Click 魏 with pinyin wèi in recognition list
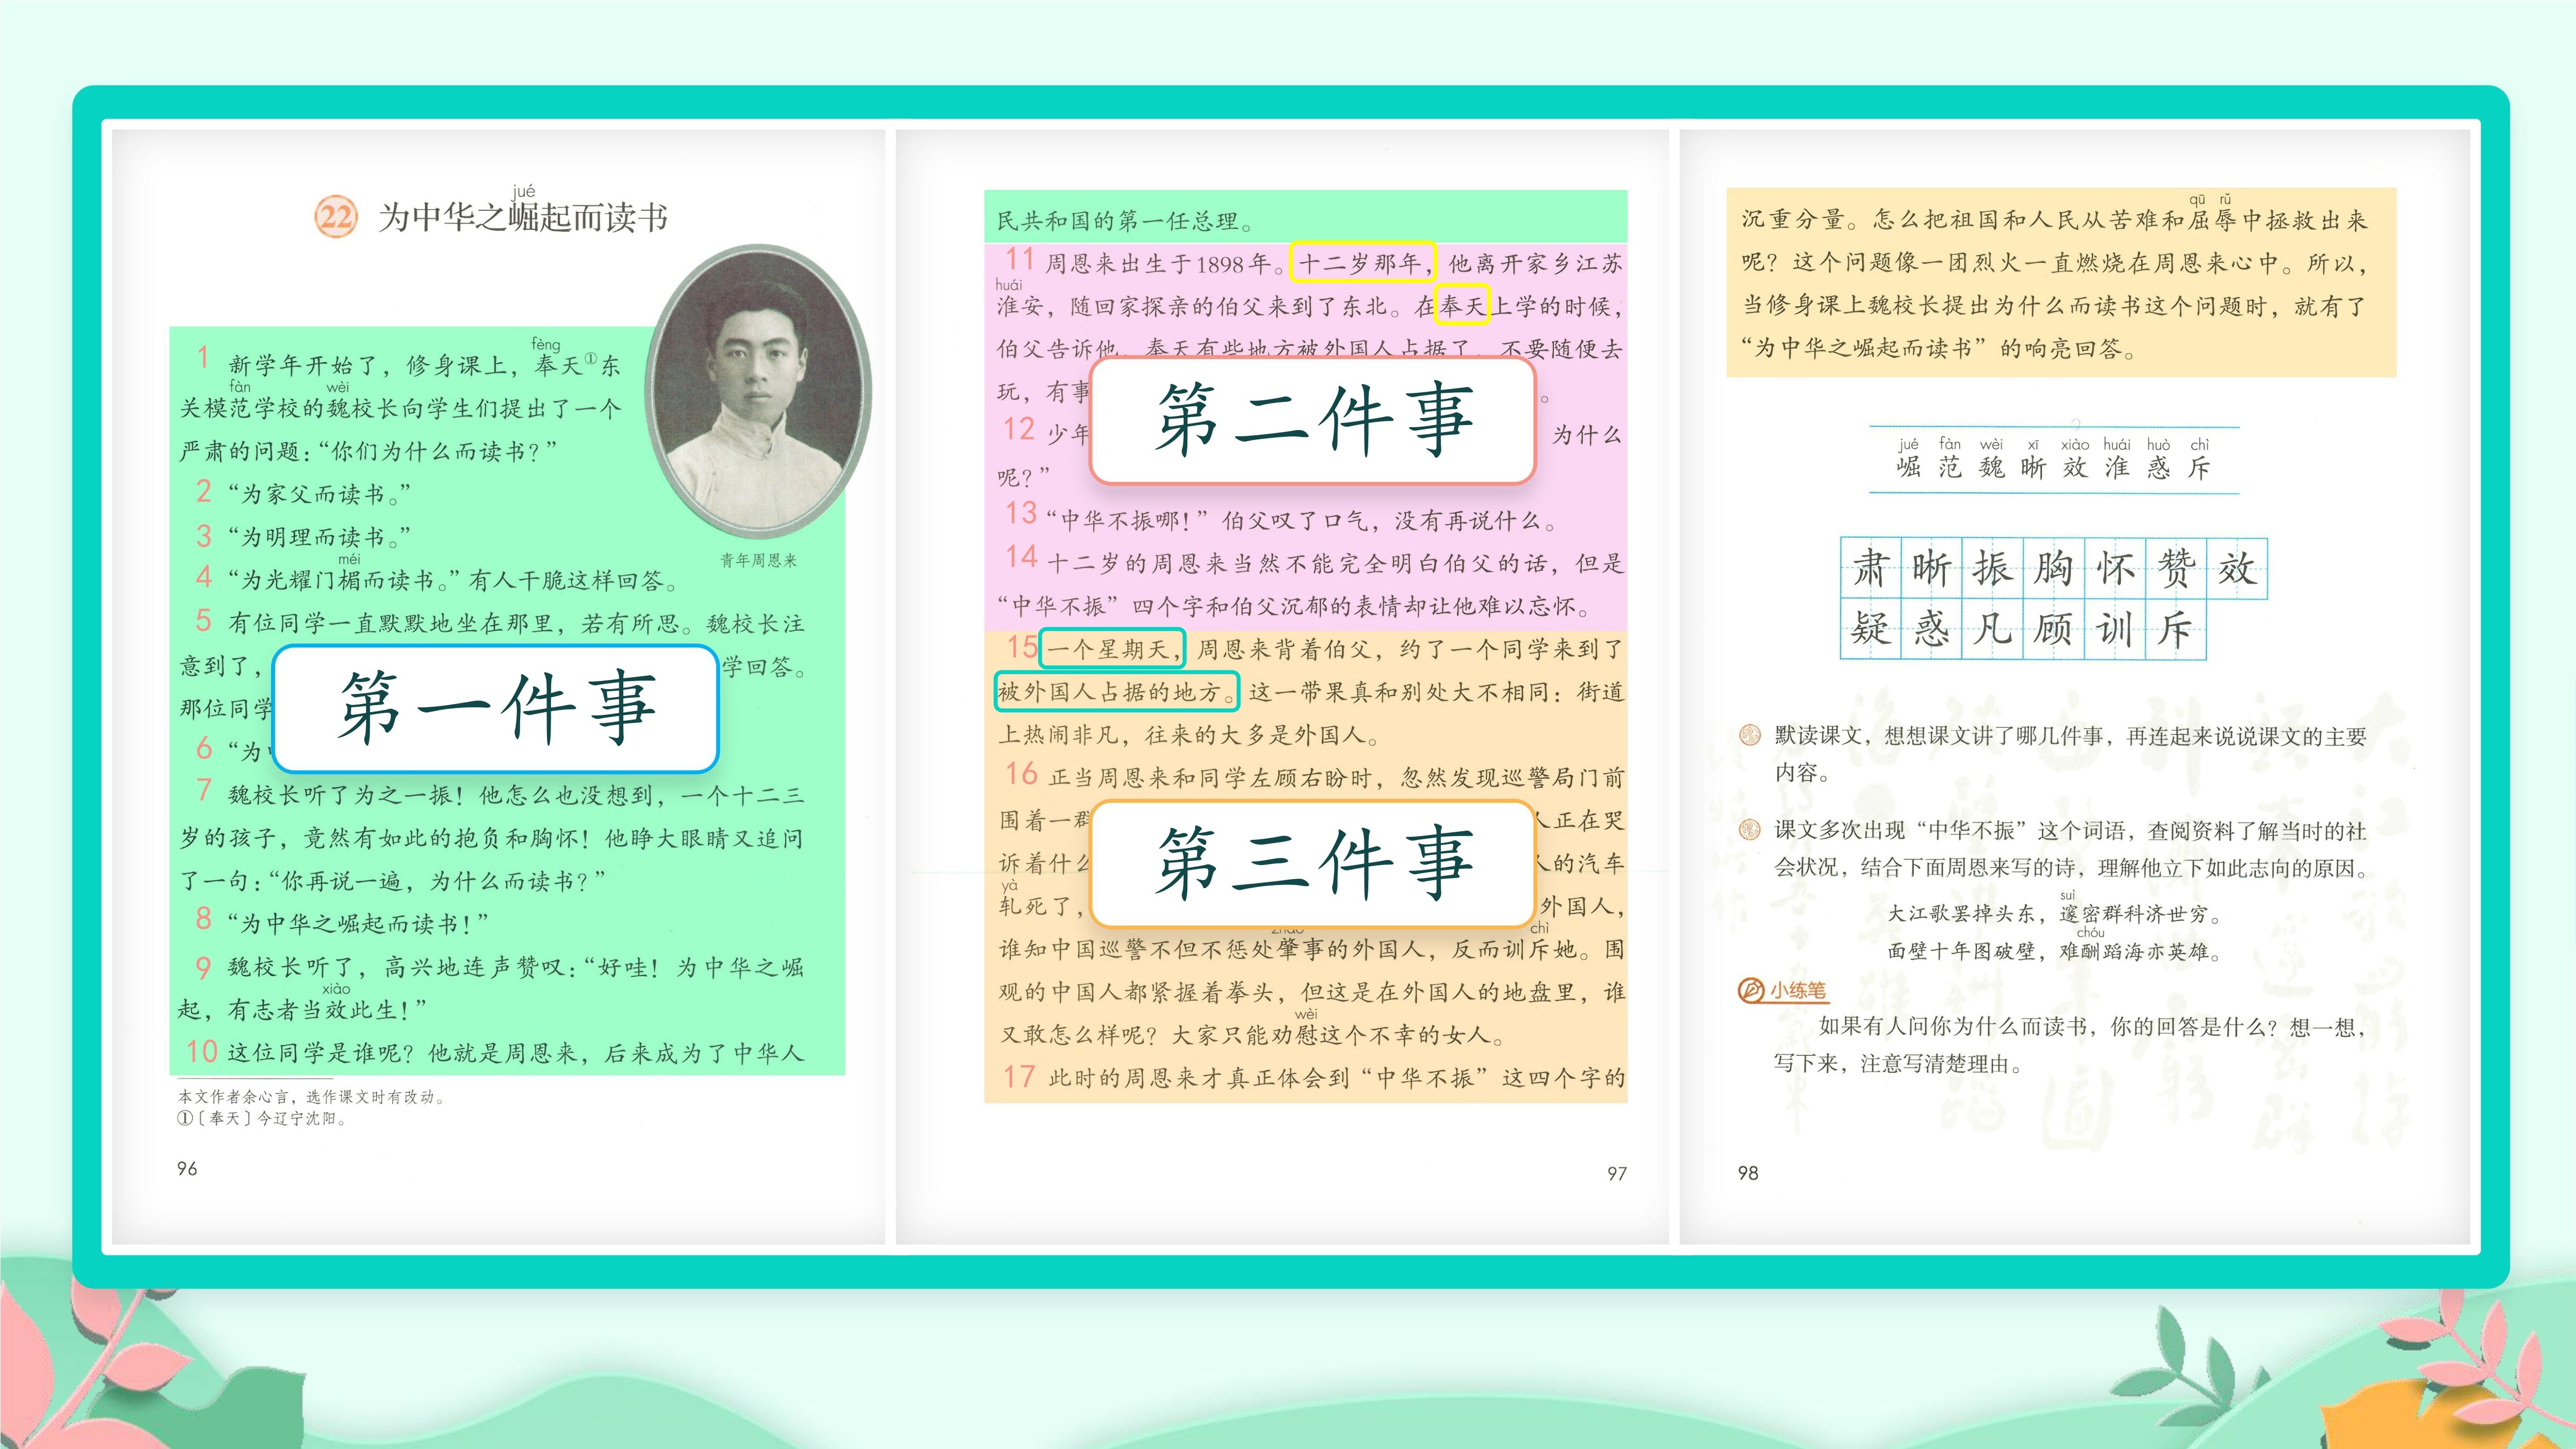Image resolution: width=2576 pixels, height=1449 pixels. coord(1991,458)
